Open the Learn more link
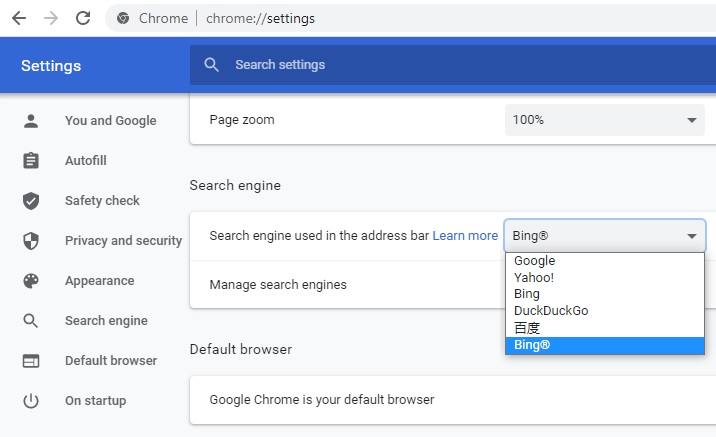This screenshot has height=437, width=716. [x=465, y=236]
